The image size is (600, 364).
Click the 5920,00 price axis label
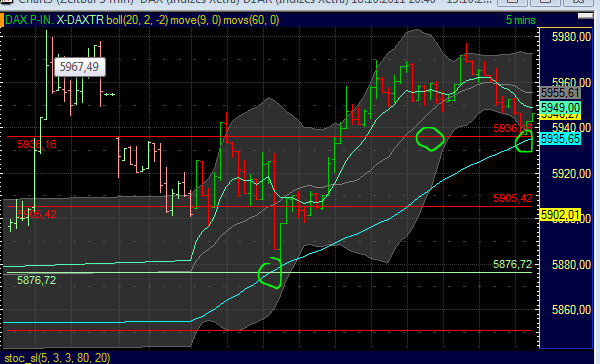pos(571,174)
